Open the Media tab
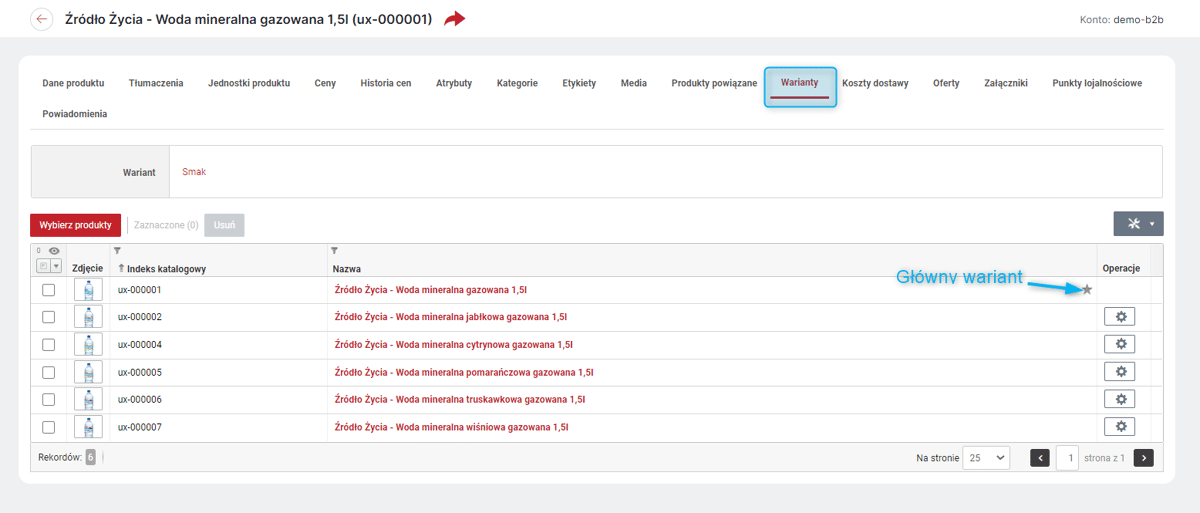The height and width of the screenshot is (513, 1200). point(633,83)
